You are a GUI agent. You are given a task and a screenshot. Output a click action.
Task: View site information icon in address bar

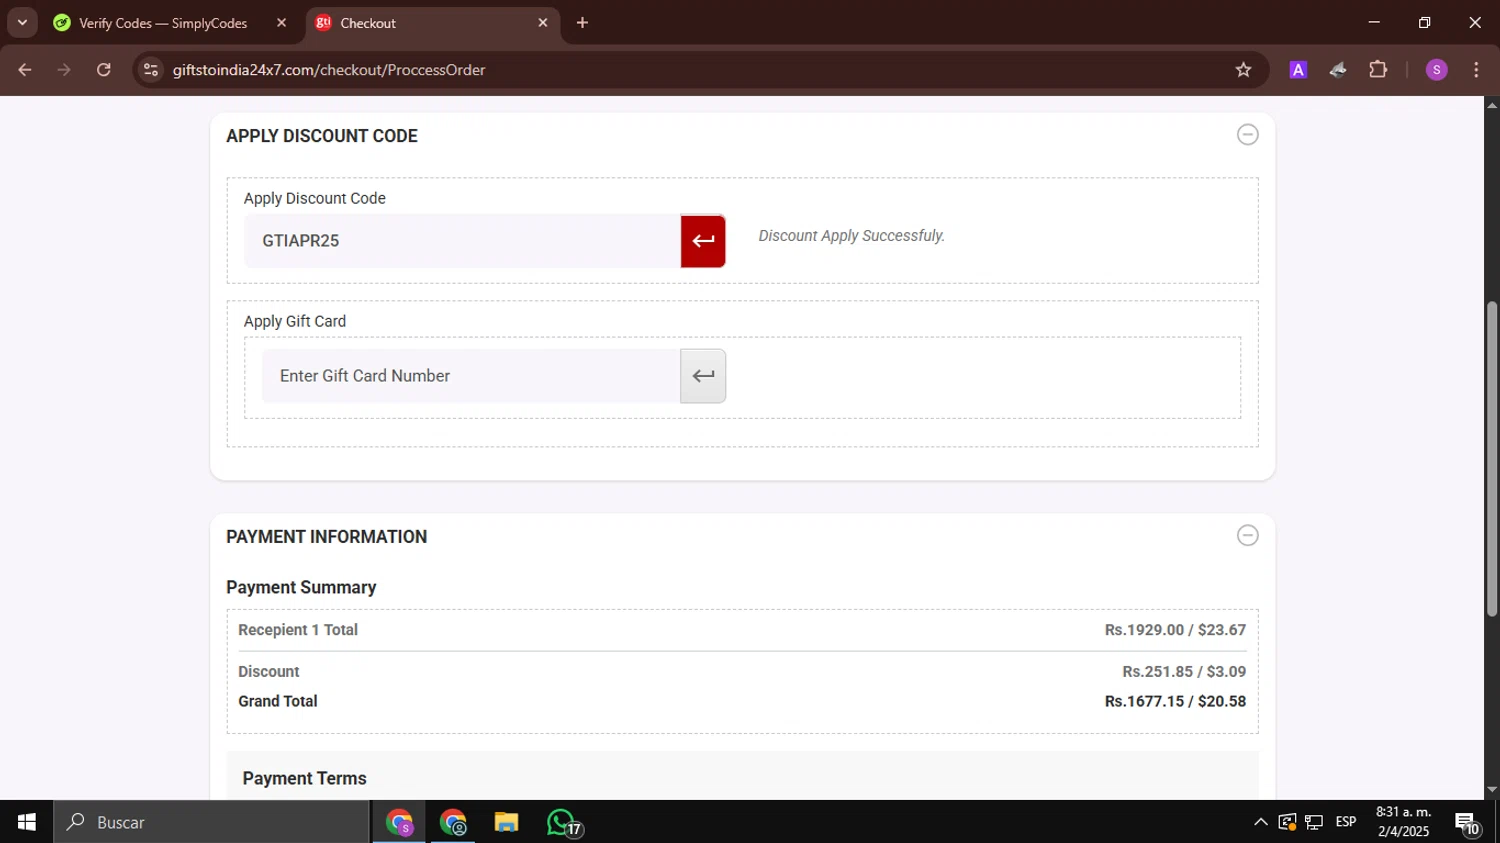pos(151,70)
